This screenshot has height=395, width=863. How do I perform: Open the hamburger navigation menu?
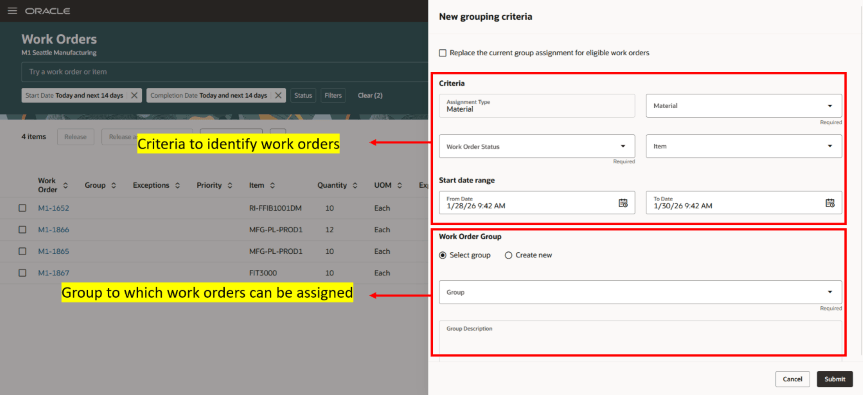[12, 11]
